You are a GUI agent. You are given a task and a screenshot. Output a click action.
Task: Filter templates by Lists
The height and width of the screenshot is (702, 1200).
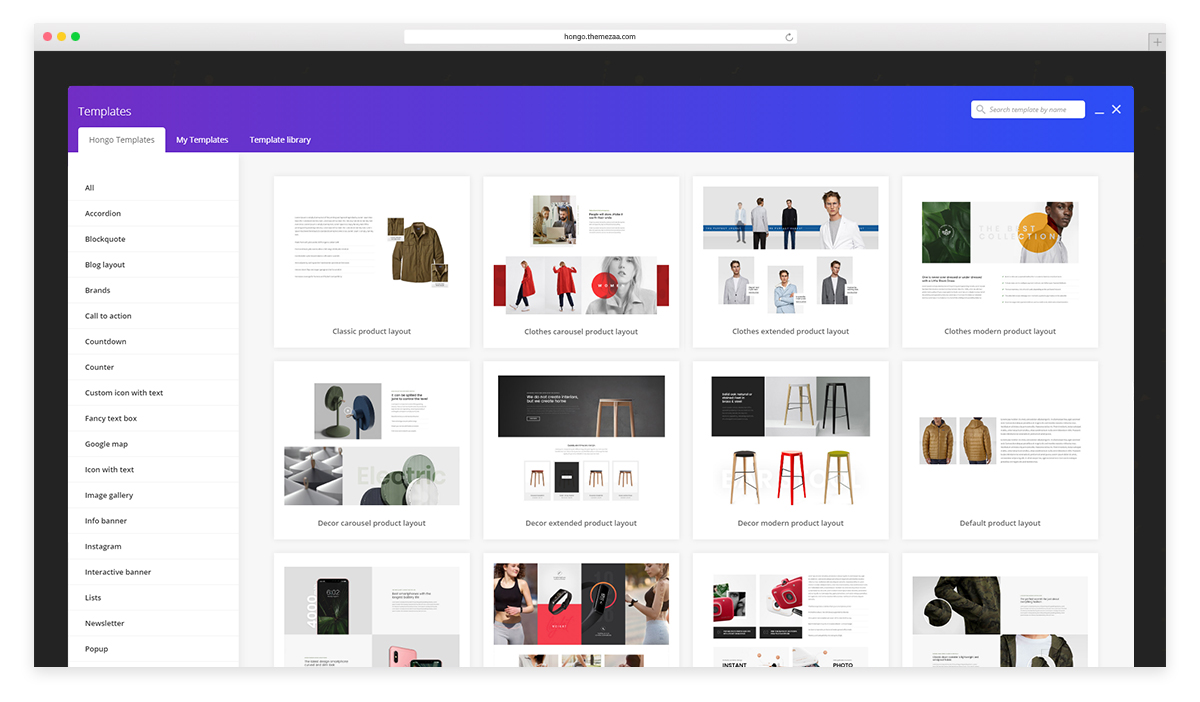pos(153,598)
